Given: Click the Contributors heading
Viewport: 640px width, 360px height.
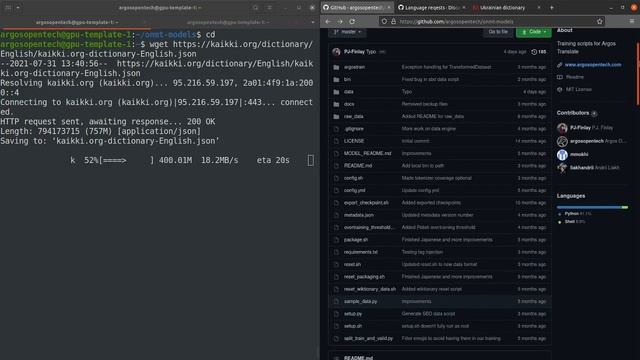Looking at the screenshot, I should [573, 113].
